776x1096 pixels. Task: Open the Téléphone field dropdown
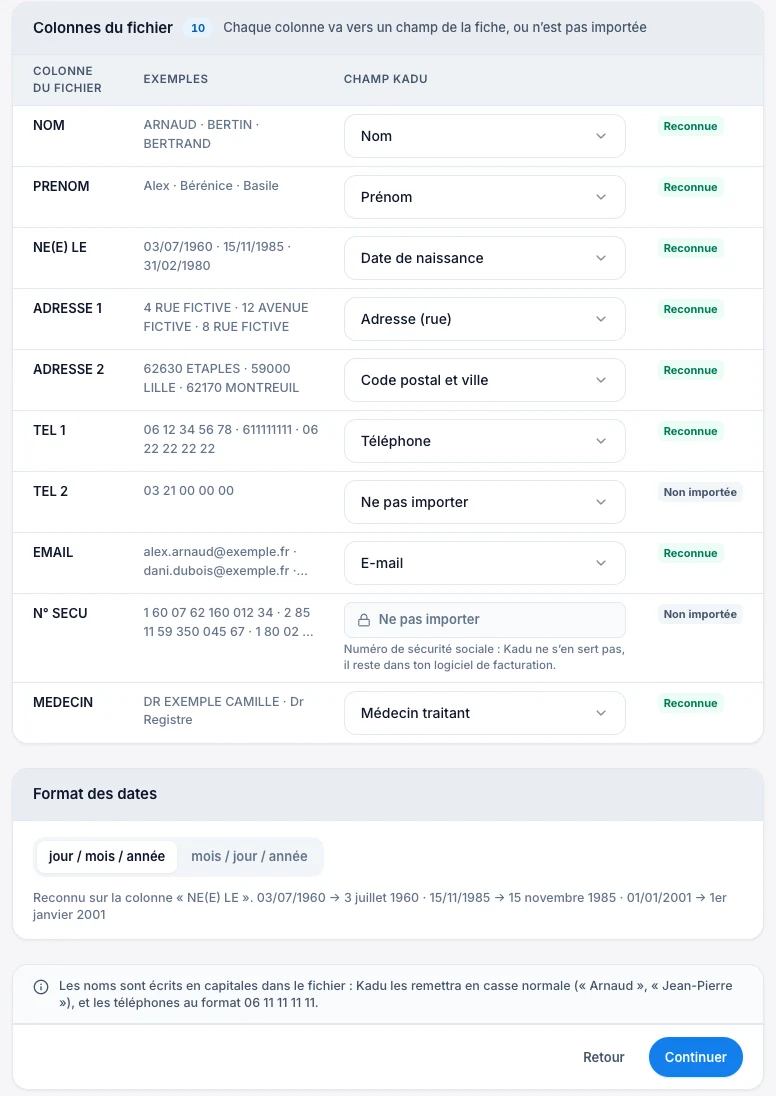pos(484,441)
